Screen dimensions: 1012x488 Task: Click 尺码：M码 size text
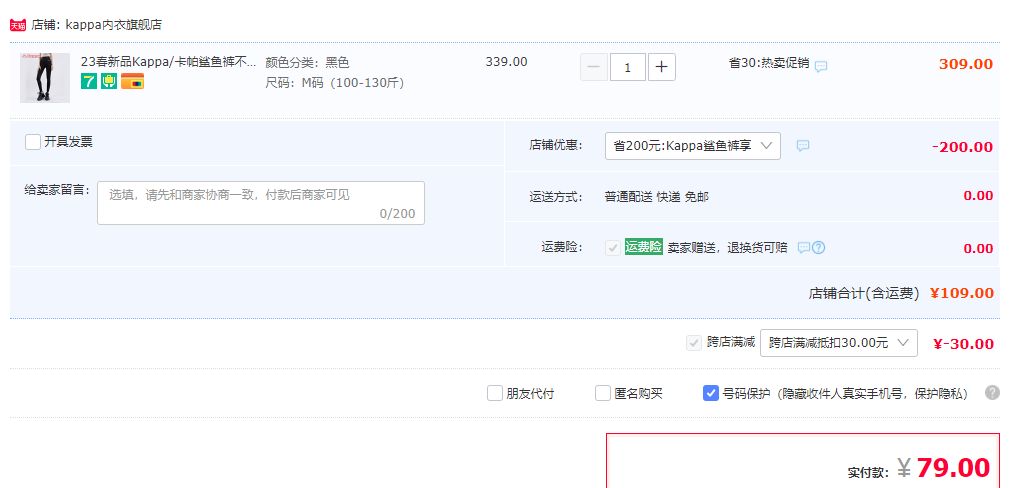tap(334, 83)
